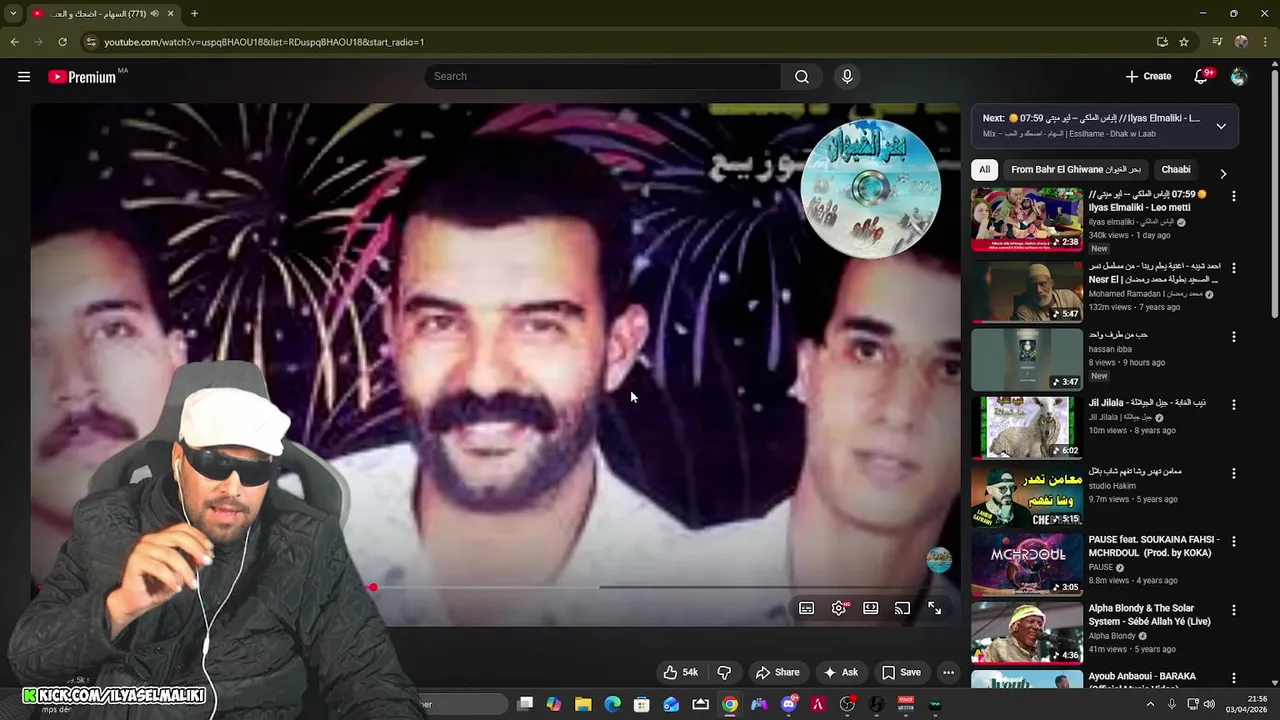
Task: Close the YouTube browser tab
Action: (x=171, y=14)
